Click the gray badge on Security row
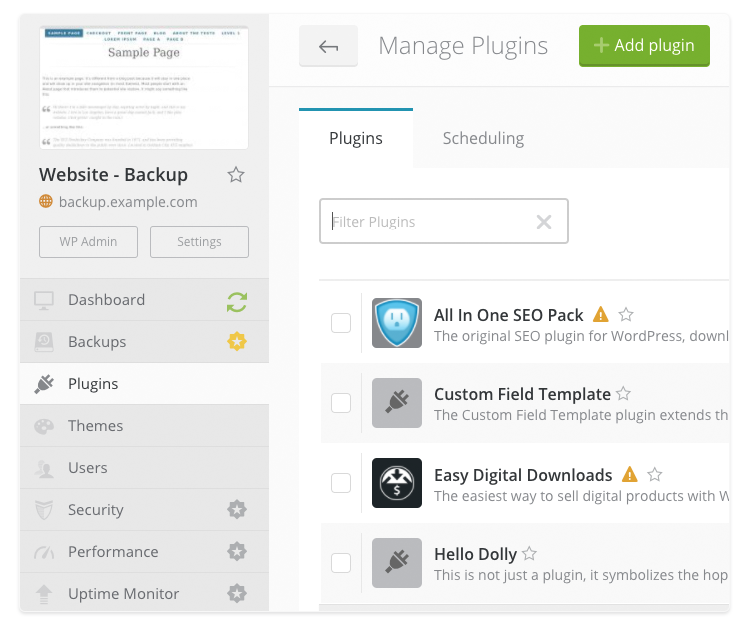Viewport: 750px width, 637px height. point(237,510)
